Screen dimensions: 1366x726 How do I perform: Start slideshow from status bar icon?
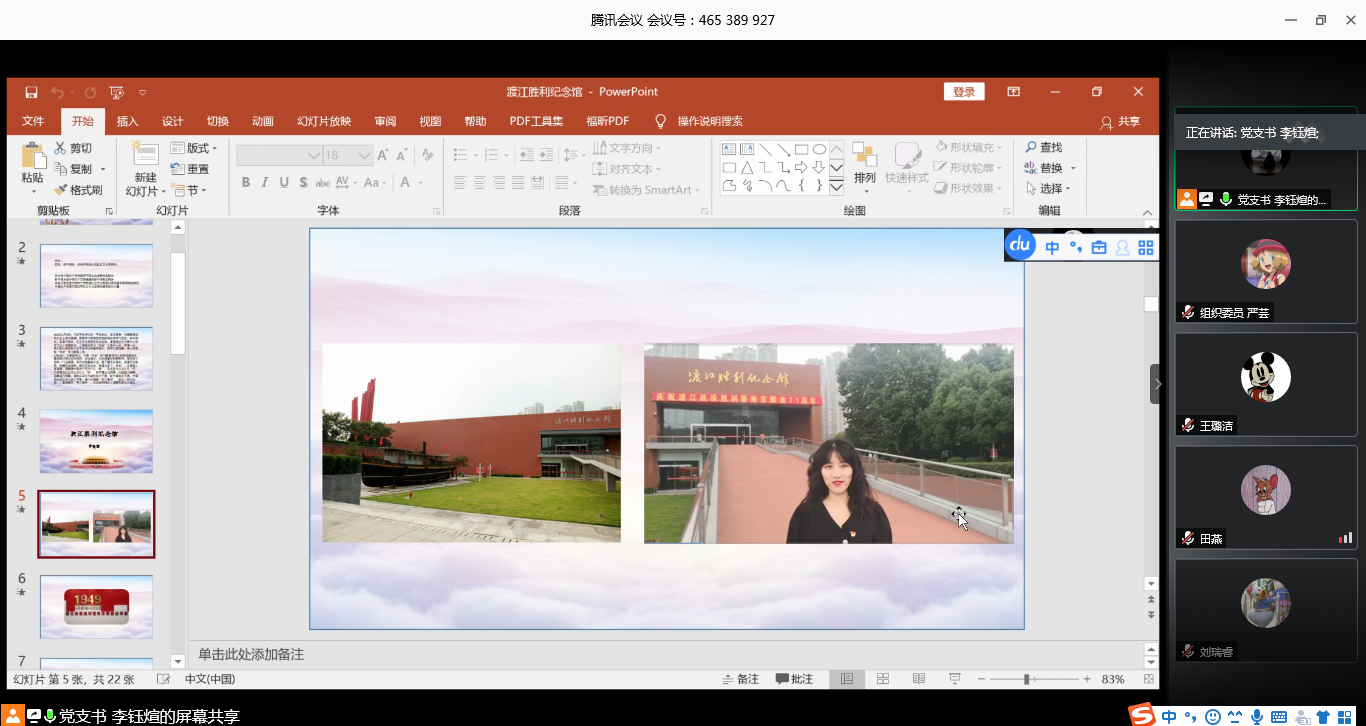tap(955, 679)
